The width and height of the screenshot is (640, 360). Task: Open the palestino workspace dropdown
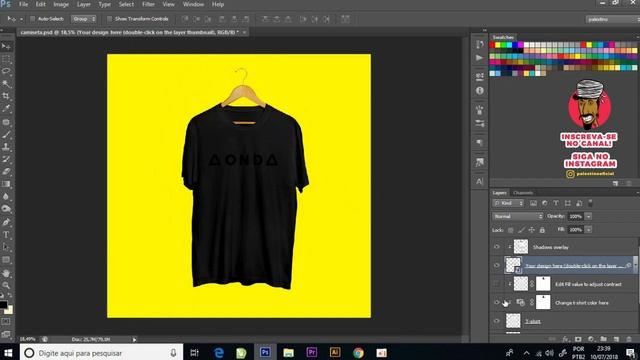click(613, 19)
